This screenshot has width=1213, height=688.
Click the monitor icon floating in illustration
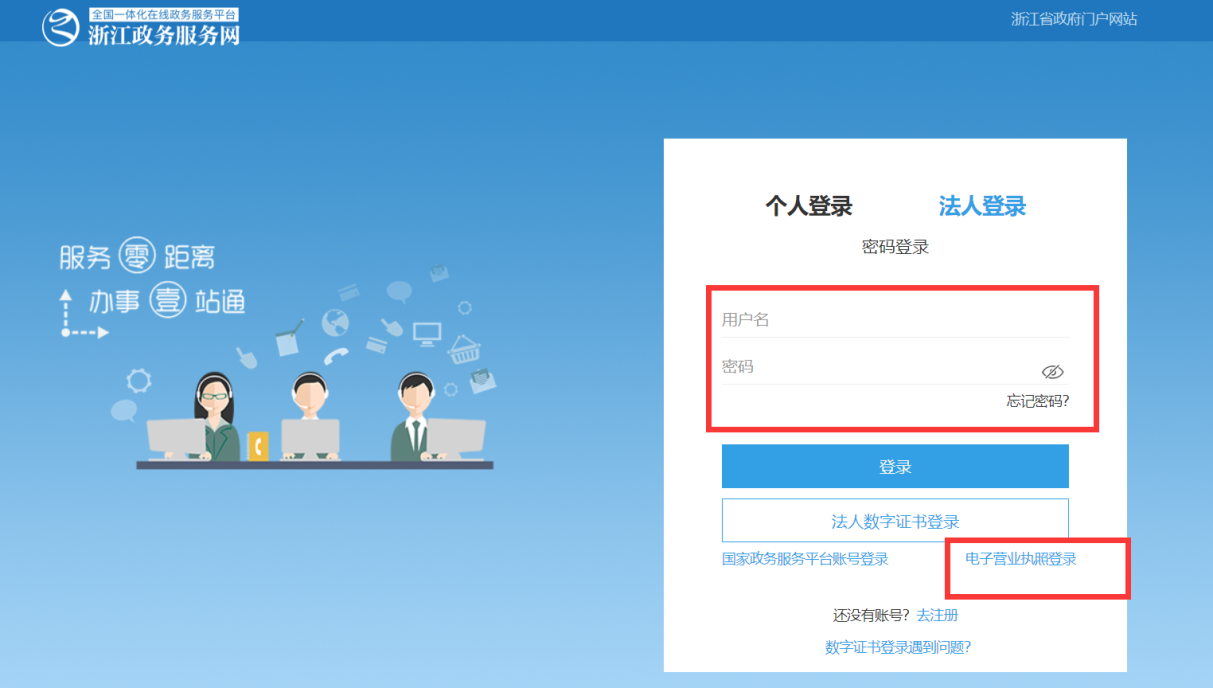coord(427,332)
